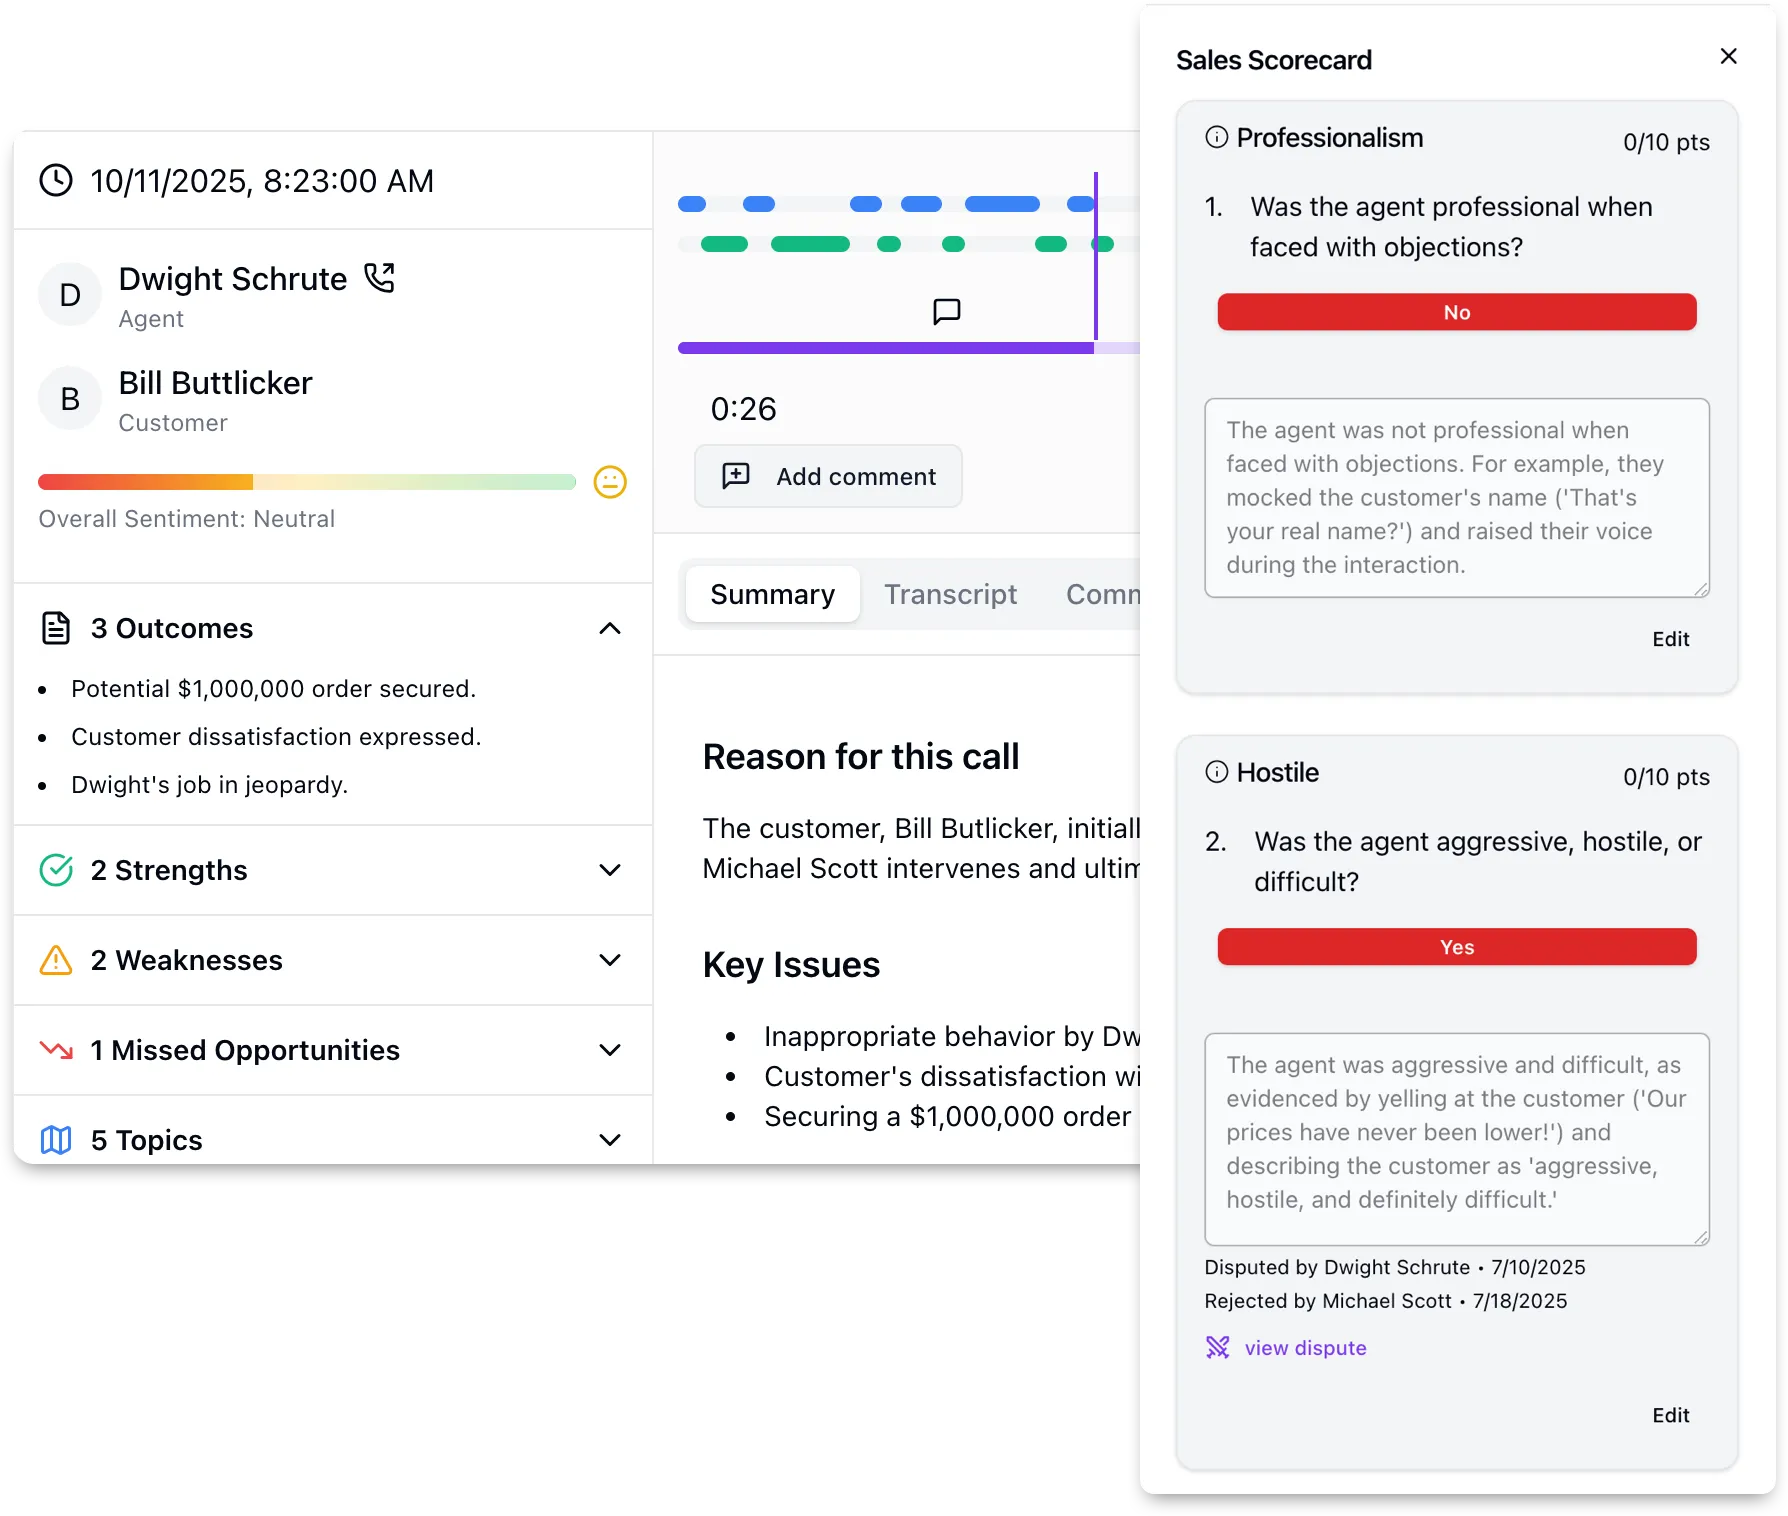Switch to the Transcript tab
The height and width of the screenshot is (1516, 1788).
click(x=950, y=594)
